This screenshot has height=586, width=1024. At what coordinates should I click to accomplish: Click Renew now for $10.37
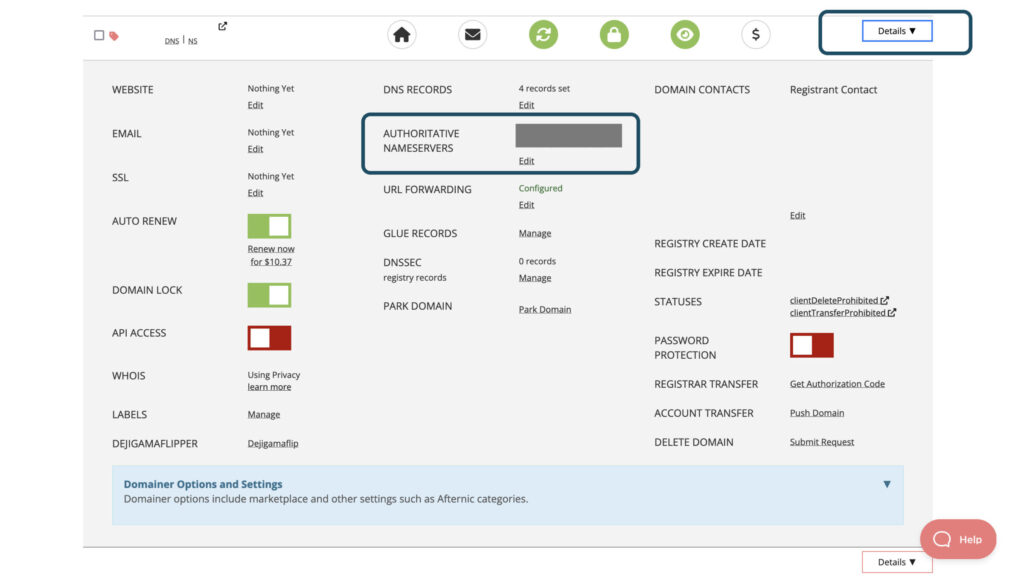click(x=271, y=255)
